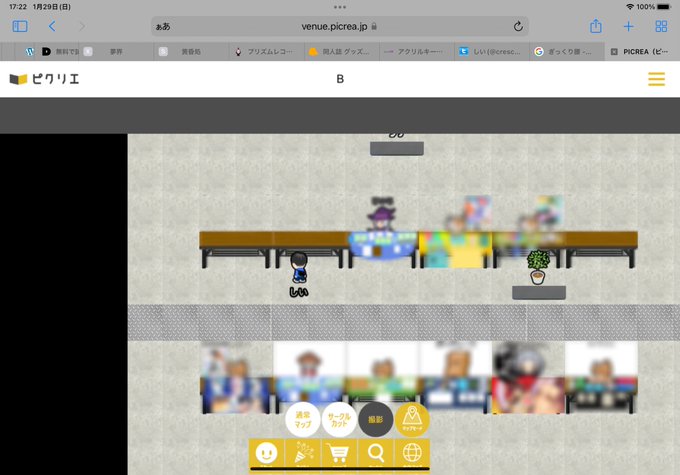Open the Safari sidebar panel
The width and height of the screenshot is (680, 475).
coord(20,26)
